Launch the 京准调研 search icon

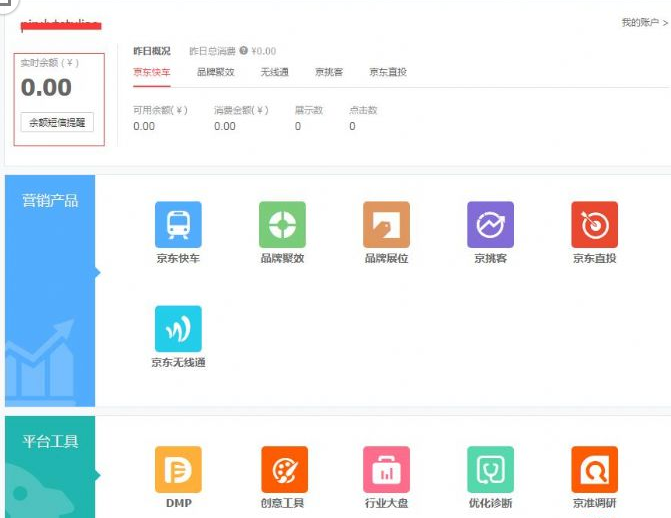click(594, 470)
